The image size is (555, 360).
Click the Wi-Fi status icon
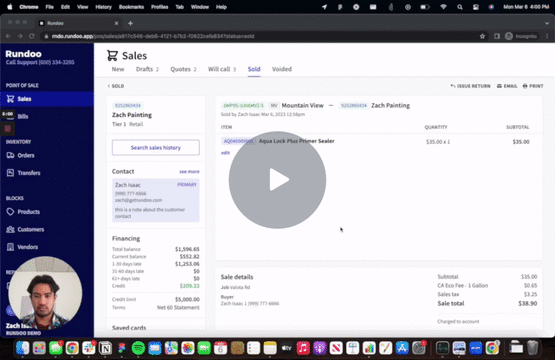click(443, 7)
